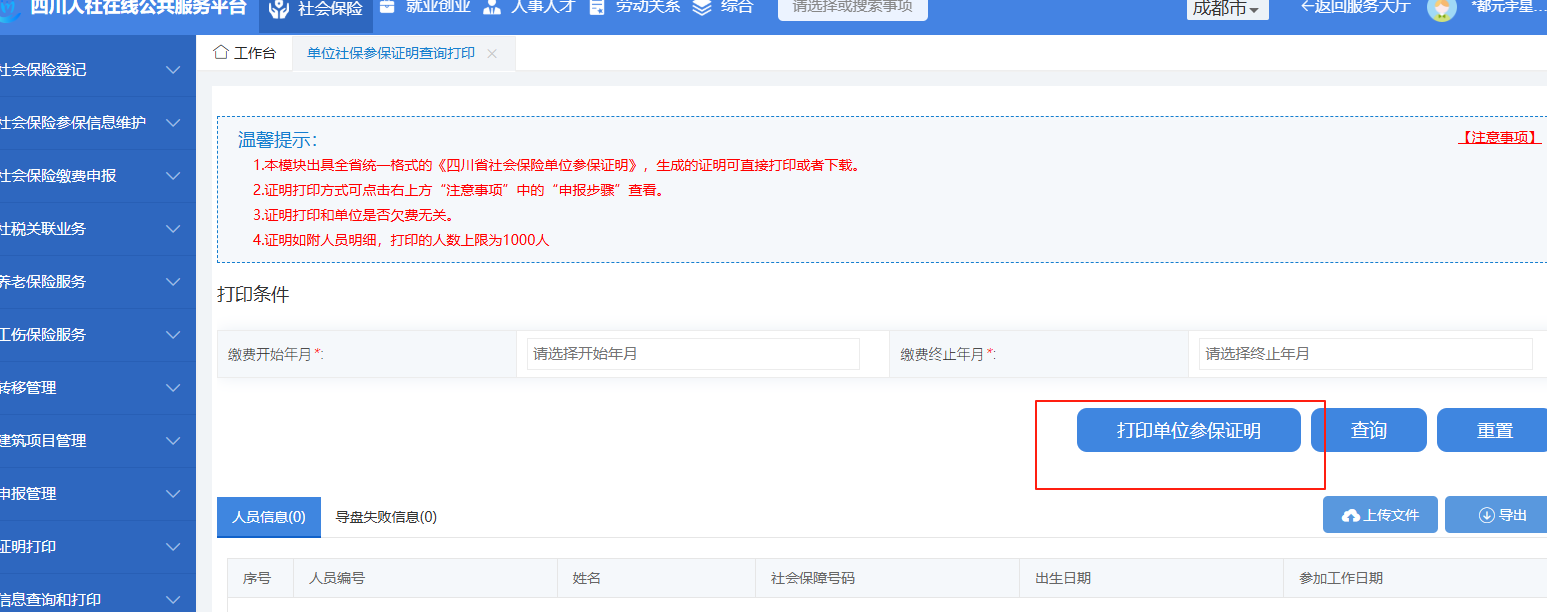Click the 查询 button
Screen dimensions: 1547x612
1369,429
